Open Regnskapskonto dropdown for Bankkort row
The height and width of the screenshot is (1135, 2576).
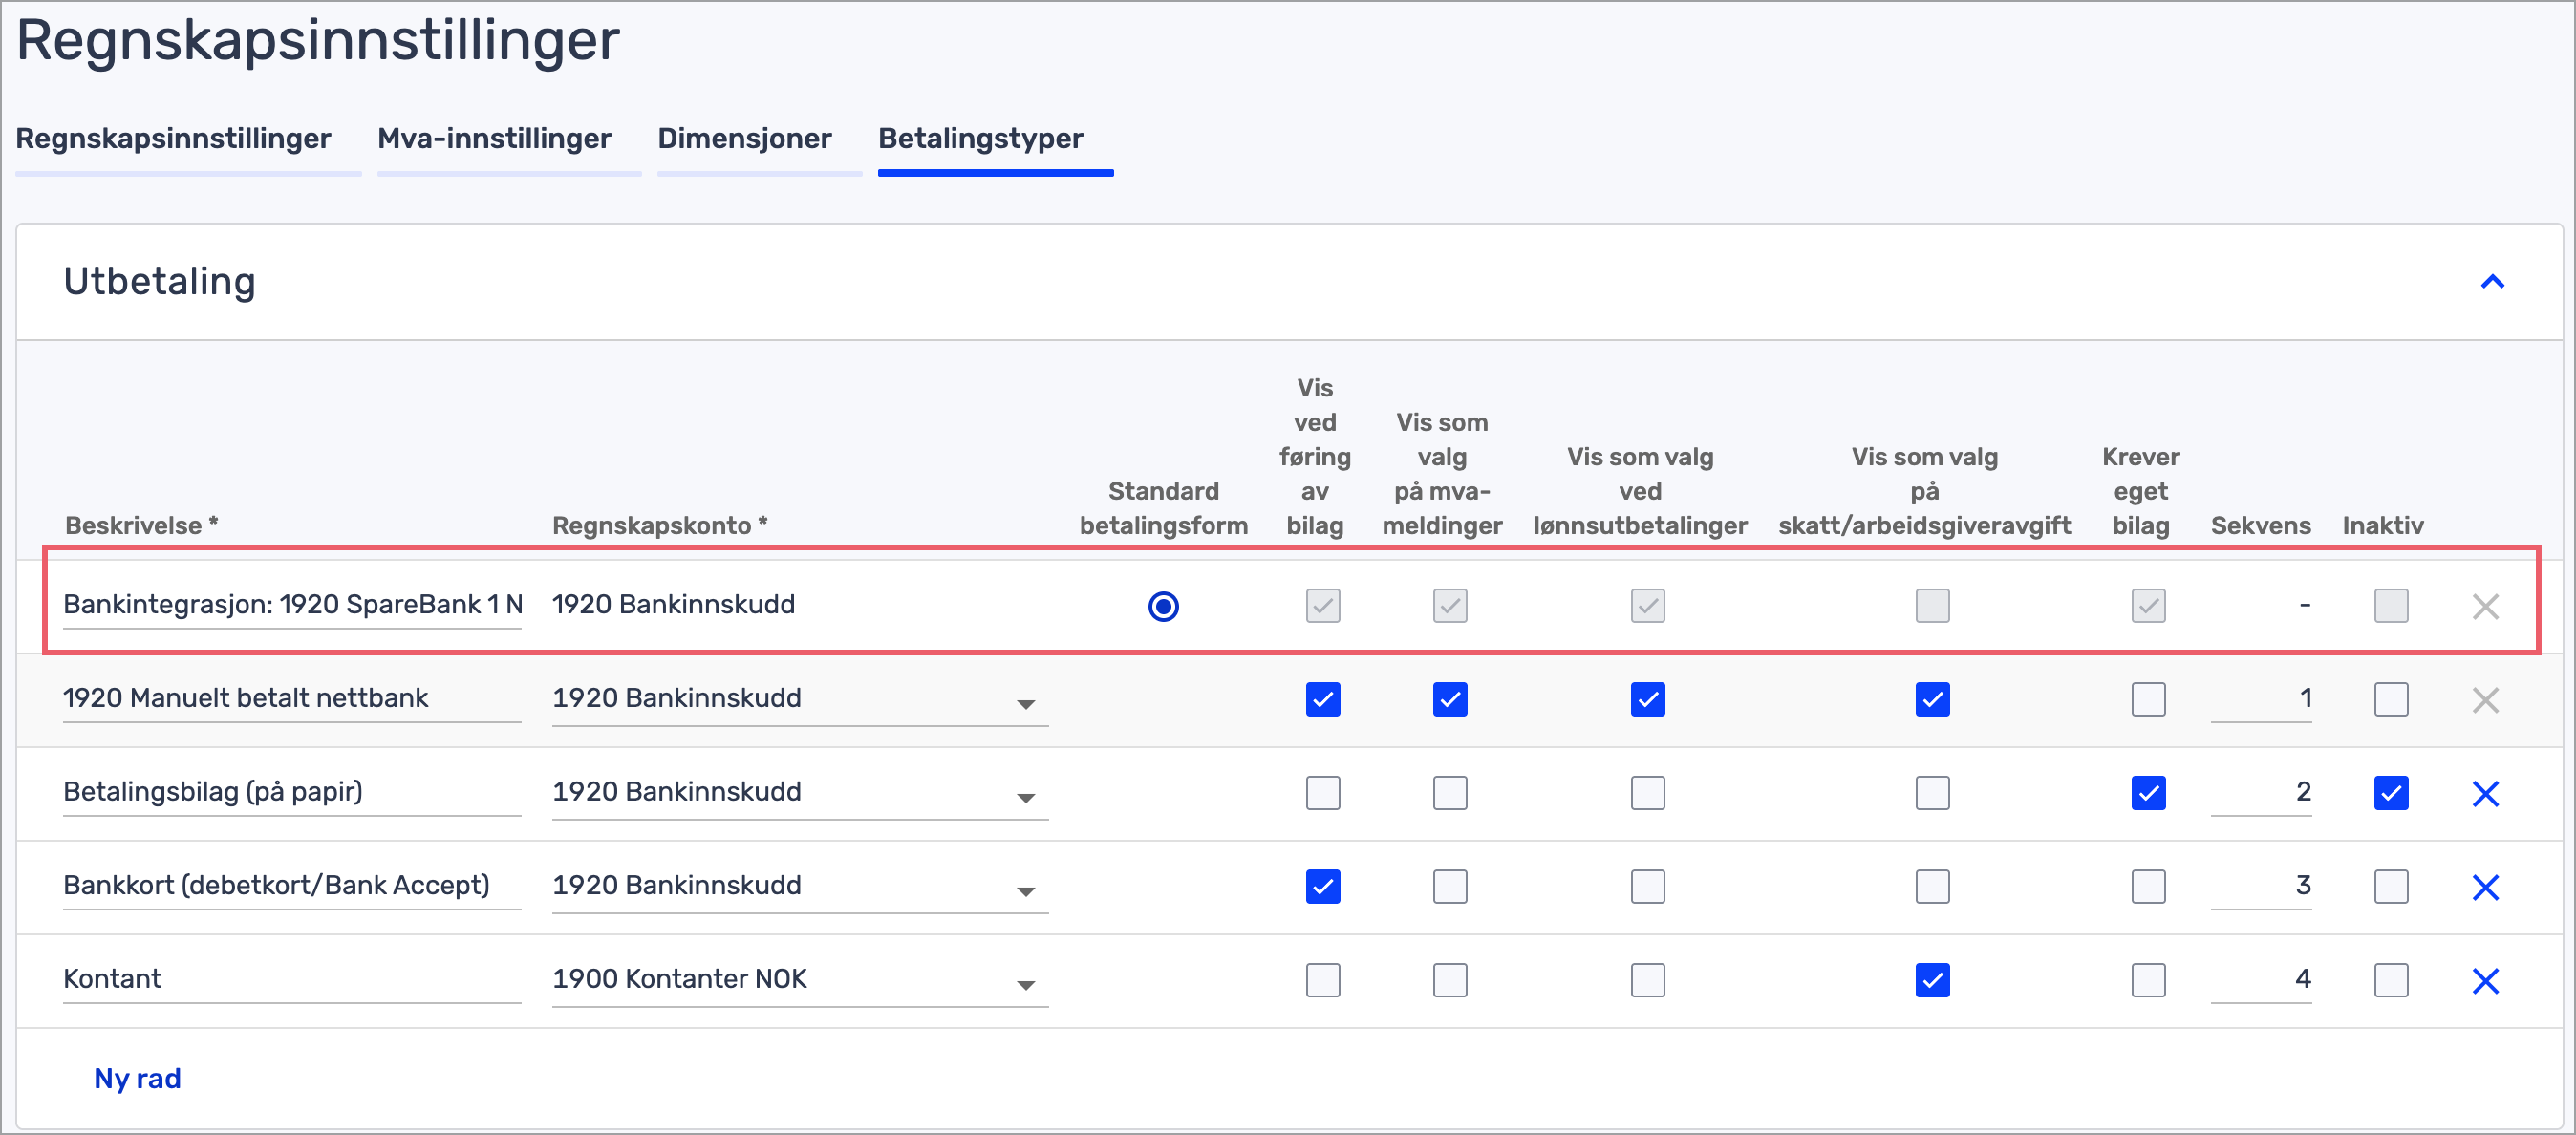pyautogui.click(x=1025, y=891)
